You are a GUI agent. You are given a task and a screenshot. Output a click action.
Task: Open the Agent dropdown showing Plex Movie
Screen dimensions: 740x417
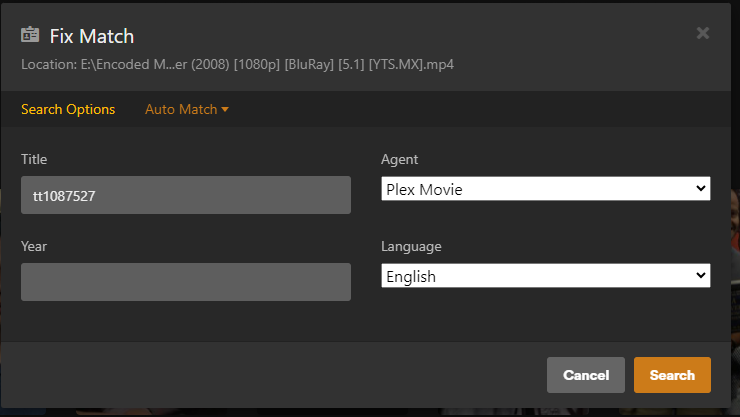[545, 189]
